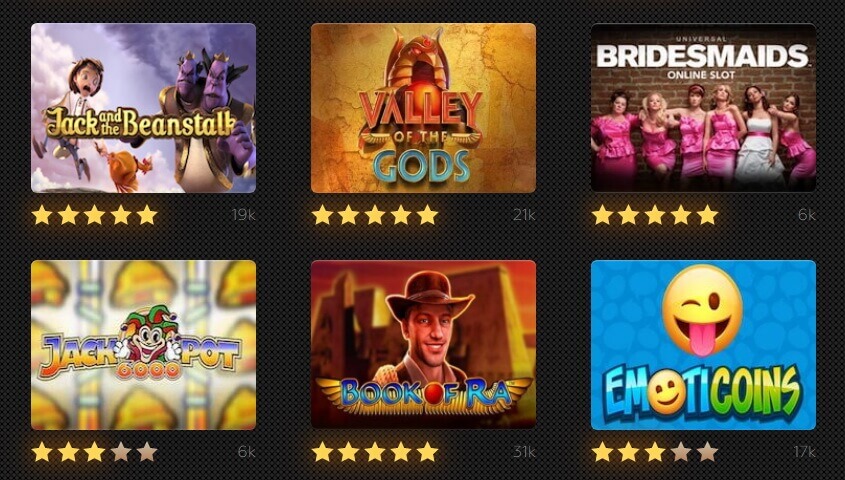Image resolution: width=845 pixels, height=480 pixels.
Task: Open the Emoticoins game thumbnail
Action: [x=703, y=345]
